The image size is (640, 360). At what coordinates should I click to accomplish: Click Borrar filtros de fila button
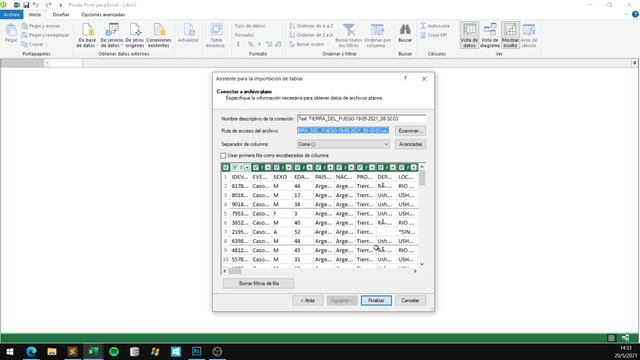[259, 283]
